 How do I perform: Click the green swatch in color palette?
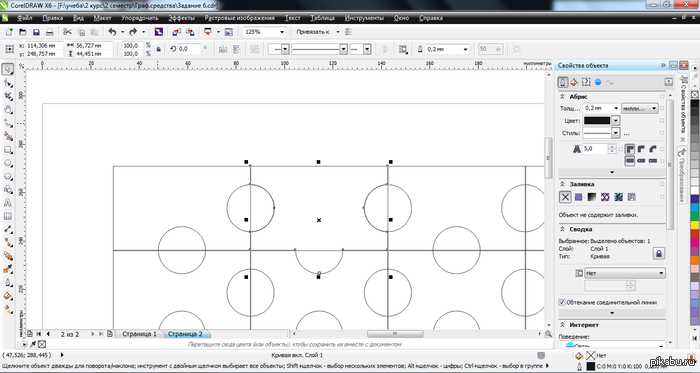[x=695, y=215]
